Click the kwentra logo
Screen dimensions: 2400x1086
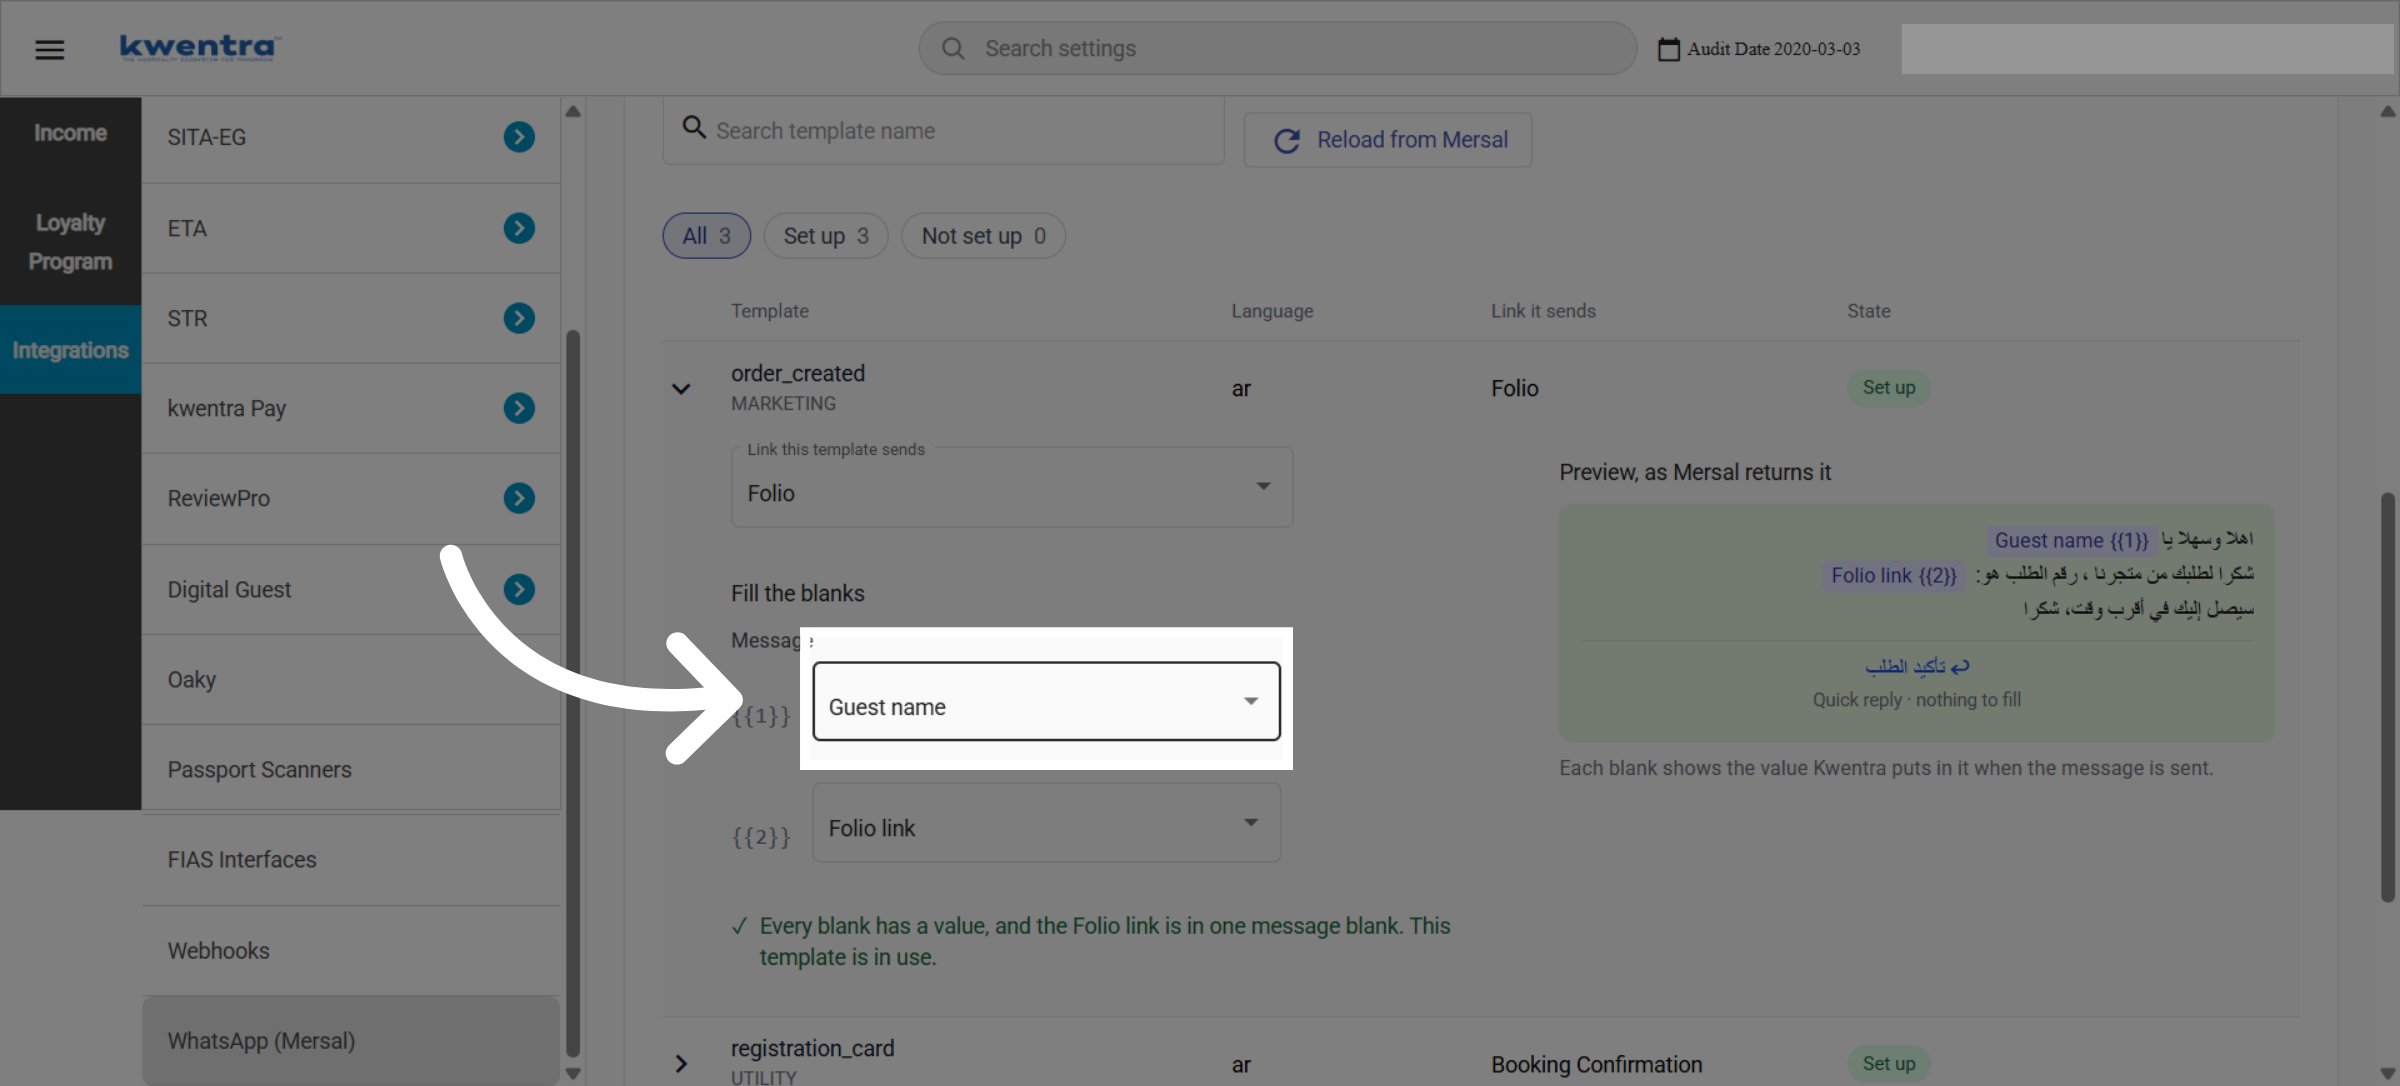pos(200,47)
